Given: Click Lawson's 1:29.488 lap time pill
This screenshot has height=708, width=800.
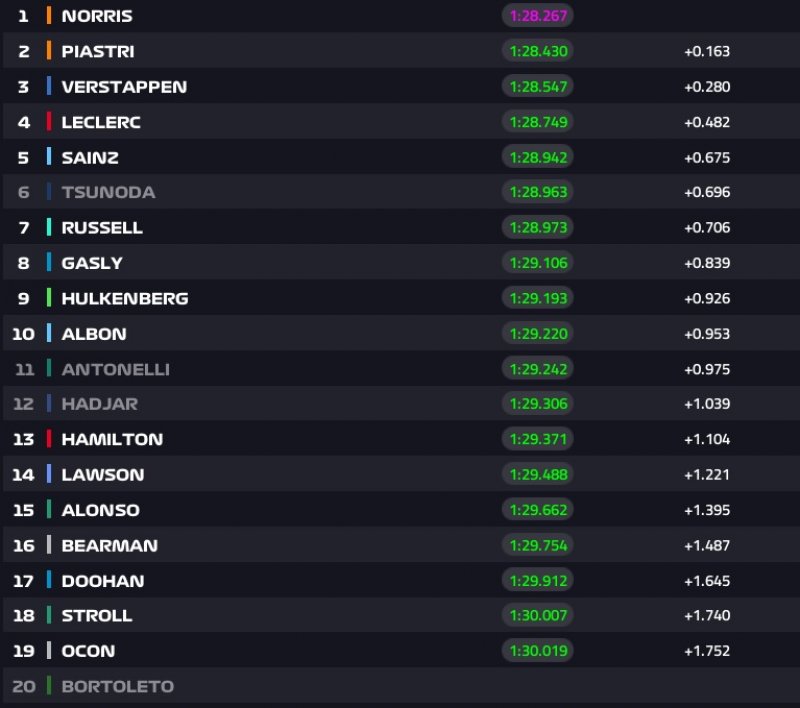Looking at the screenshot, I should coord(538,475).
